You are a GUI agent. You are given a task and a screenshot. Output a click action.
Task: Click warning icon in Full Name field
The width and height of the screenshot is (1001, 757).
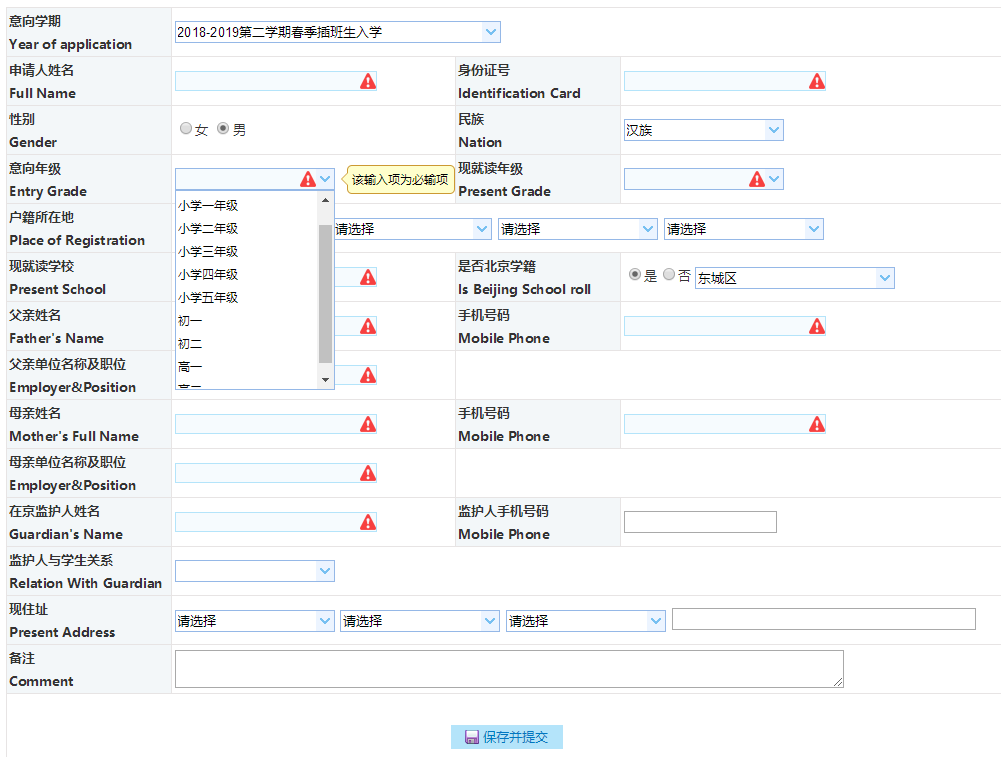click(x=368, y=81)
